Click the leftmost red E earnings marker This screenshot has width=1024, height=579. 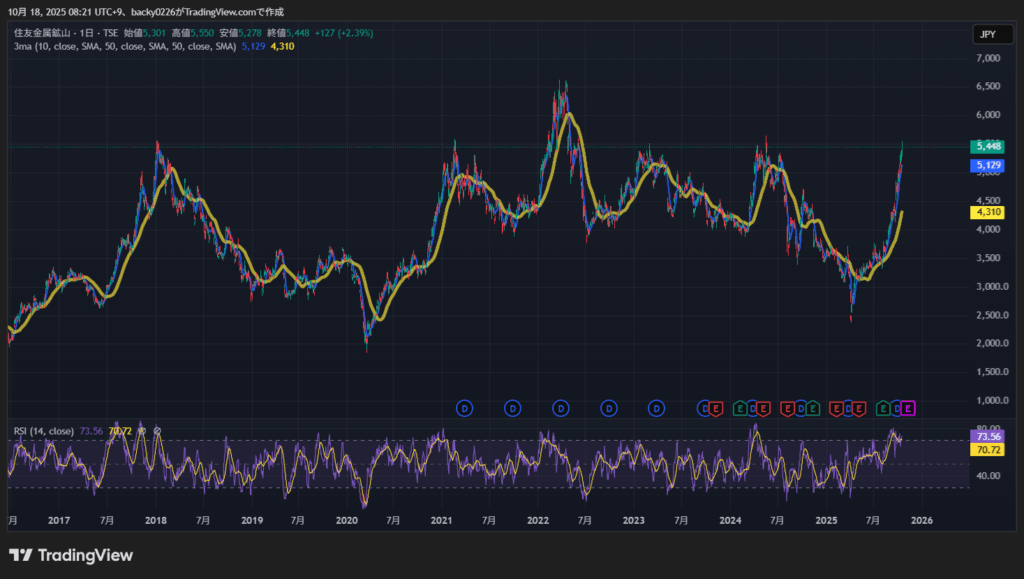pos(716,407)
